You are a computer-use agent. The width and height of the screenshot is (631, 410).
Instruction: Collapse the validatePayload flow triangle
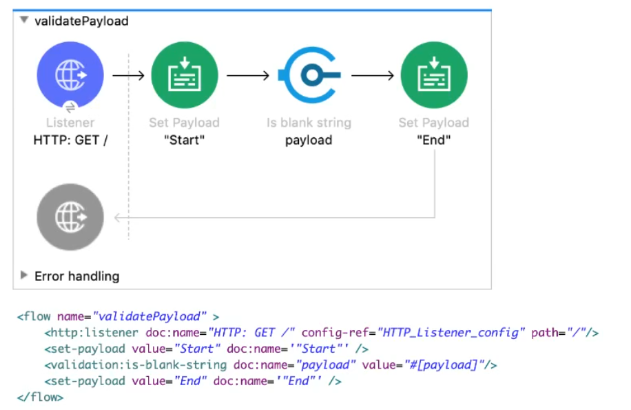coord(24,21)
